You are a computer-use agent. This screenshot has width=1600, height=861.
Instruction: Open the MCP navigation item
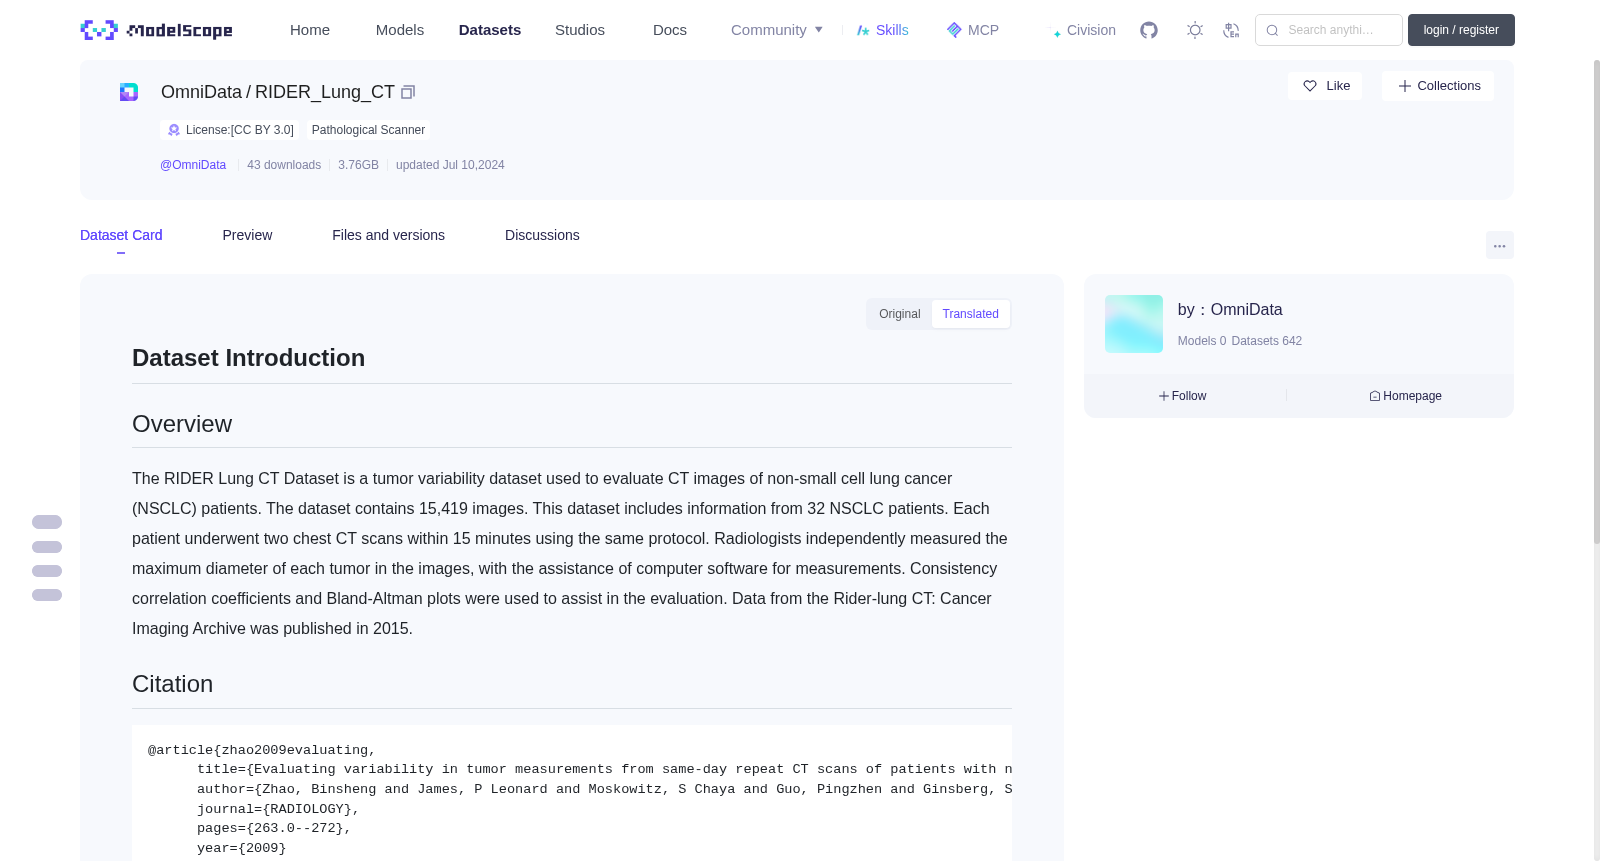pos(973,30)
